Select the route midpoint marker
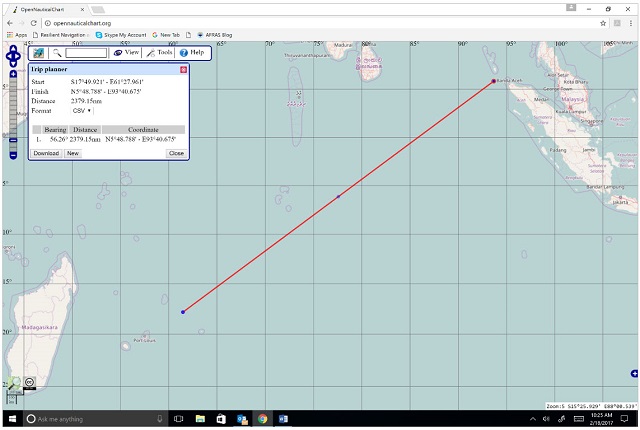The height and width of the screenshot is (430, 640). (338, 197)
